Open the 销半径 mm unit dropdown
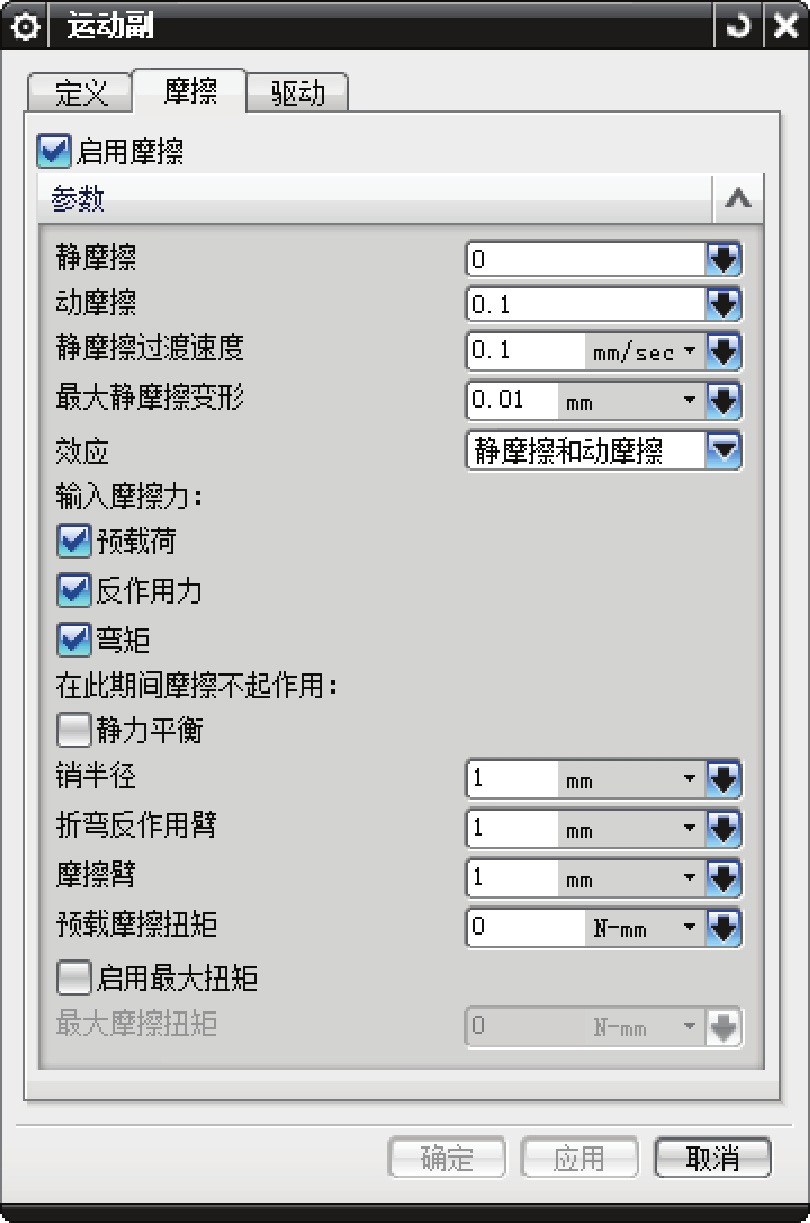Image resolution: width=810 pixels, height=1223 pixels. (x=631, y=778)
